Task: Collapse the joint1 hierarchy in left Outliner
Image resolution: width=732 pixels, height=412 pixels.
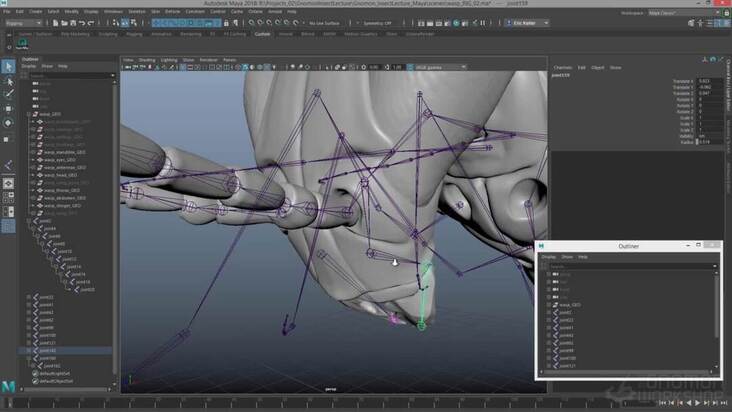Action: pyautogui.click(x=28, y=221)
